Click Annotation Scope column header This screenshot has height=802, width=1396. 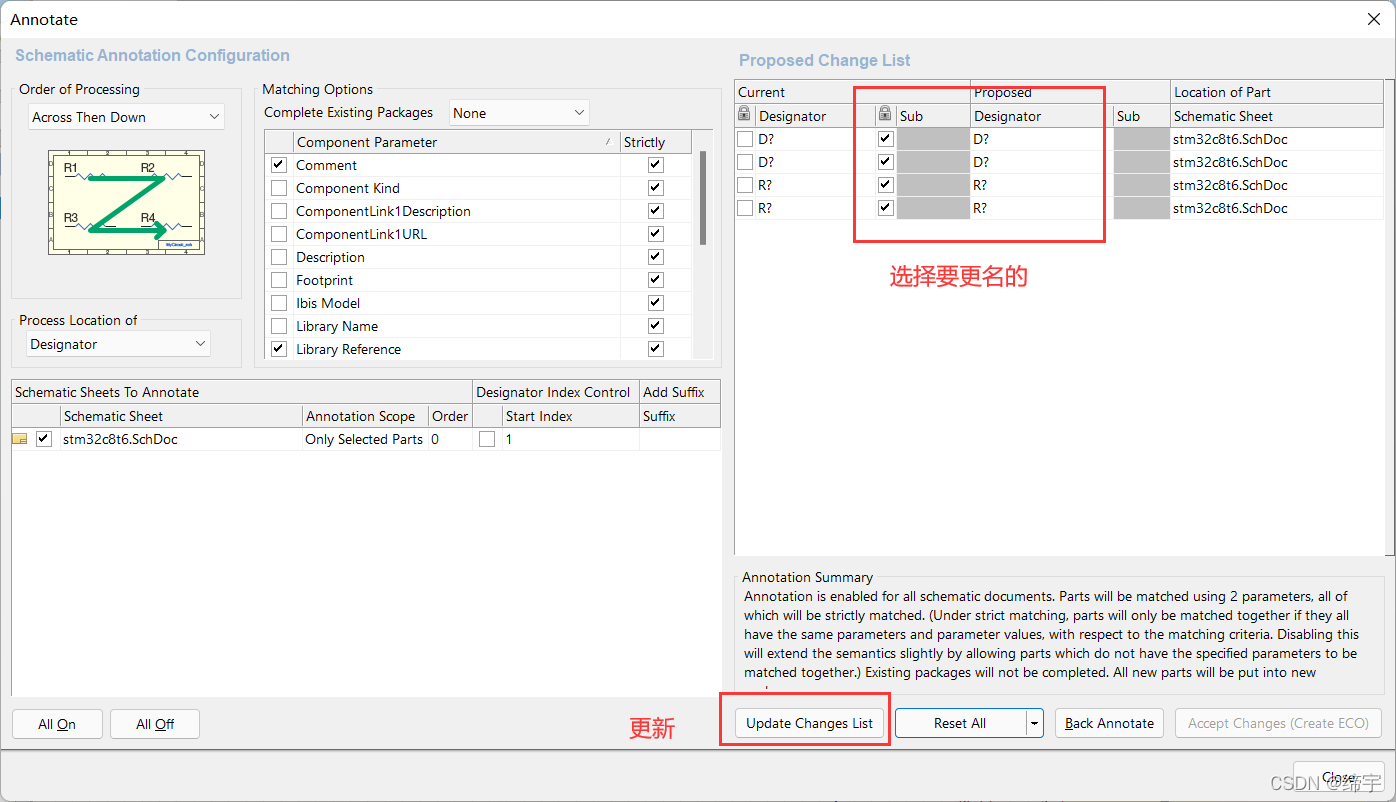coord(365,416)
